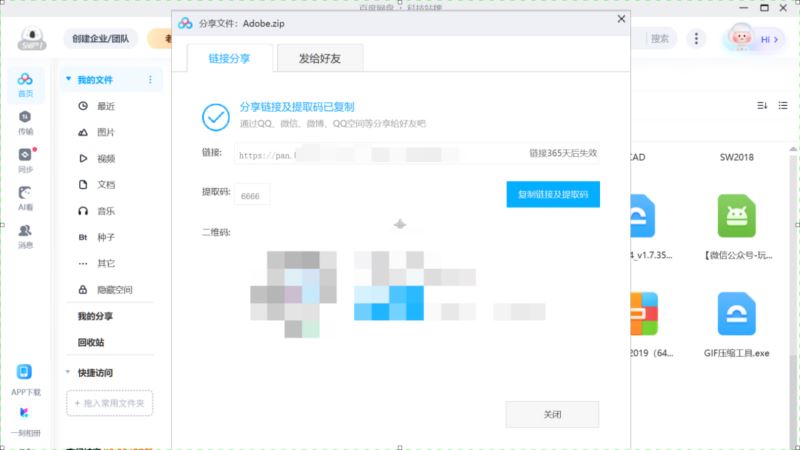Click the Hi profile avatar
Image resolution: width=800 pixels, height=450 pixels.
741,38
